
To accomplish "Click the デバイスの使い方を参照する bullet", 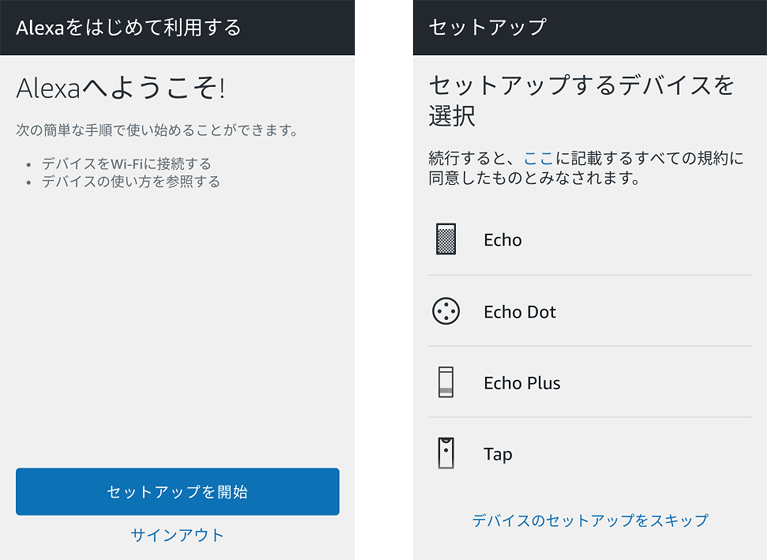I will point(131,181).
